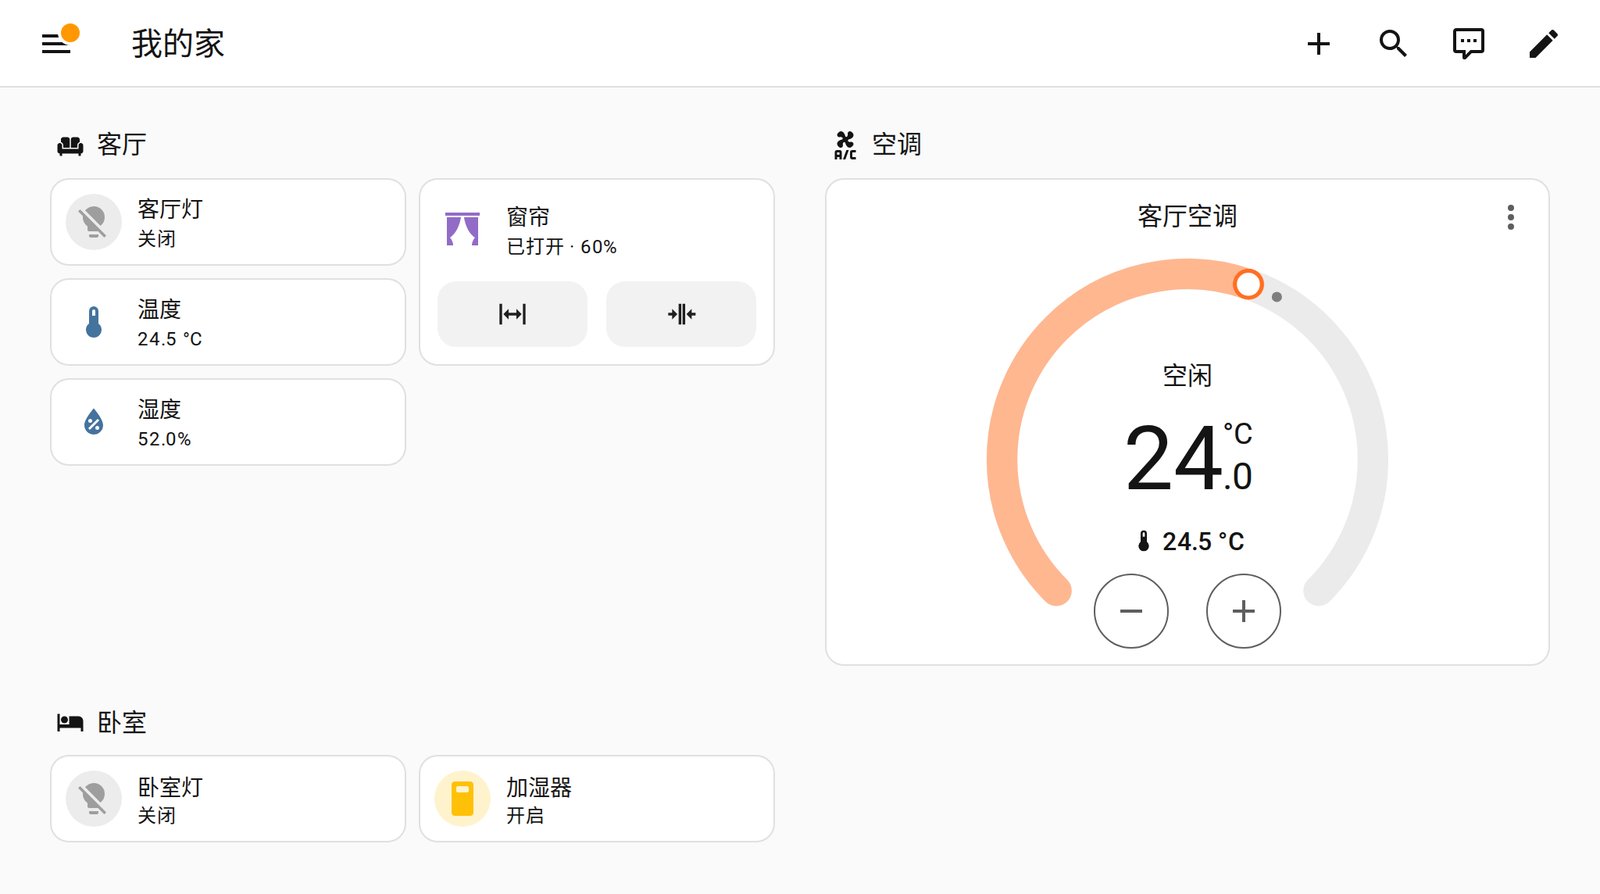Click the 温度 thermometer icon
Viewport: 1600px width, 894px height.
94,322
